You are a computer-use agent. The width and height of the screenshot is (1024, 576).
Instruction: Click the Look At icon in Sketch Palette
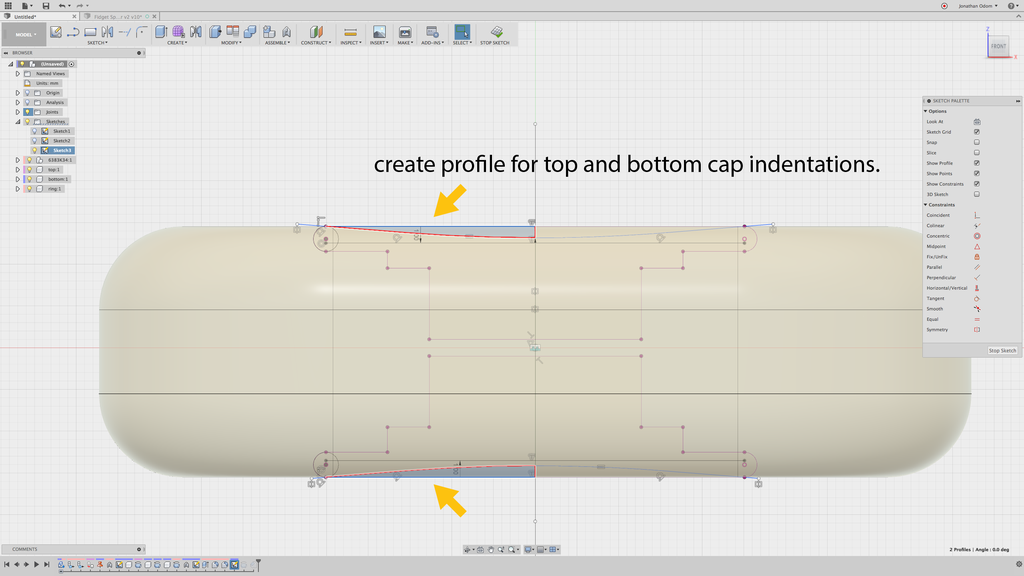pos(977,121)
